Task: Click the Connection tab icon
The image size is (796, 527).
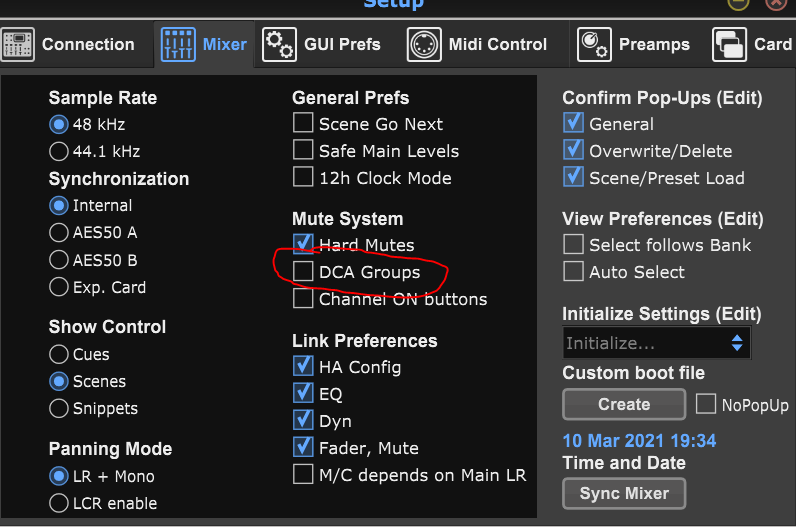Action: [x=18, y=45]
